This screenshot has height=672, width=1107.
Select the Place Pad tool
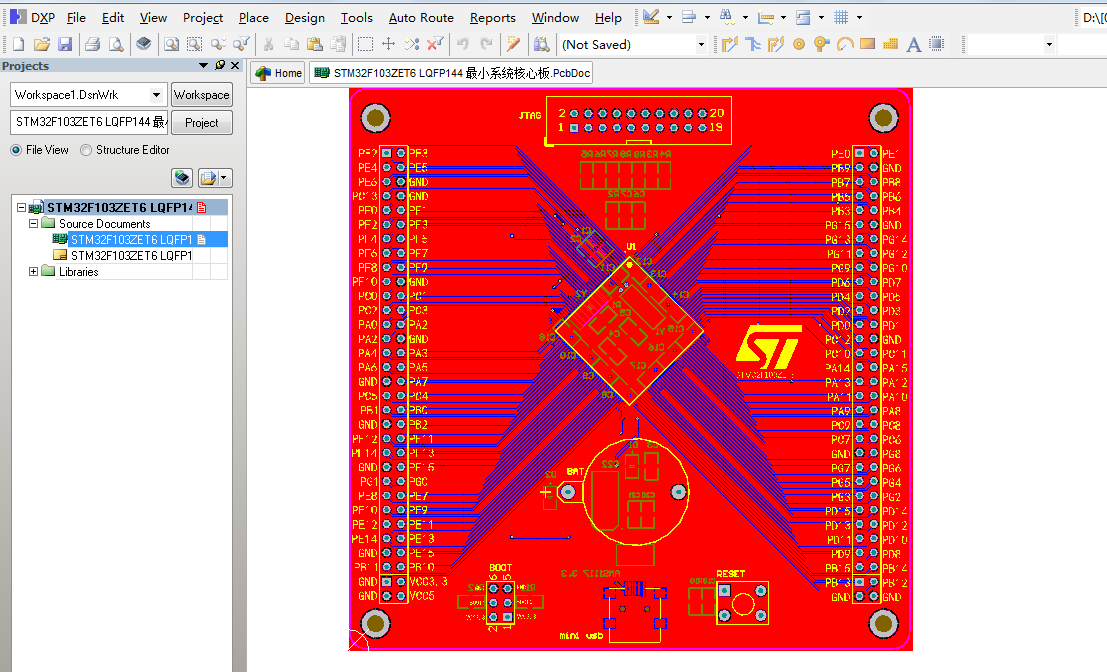pos(798,44)
